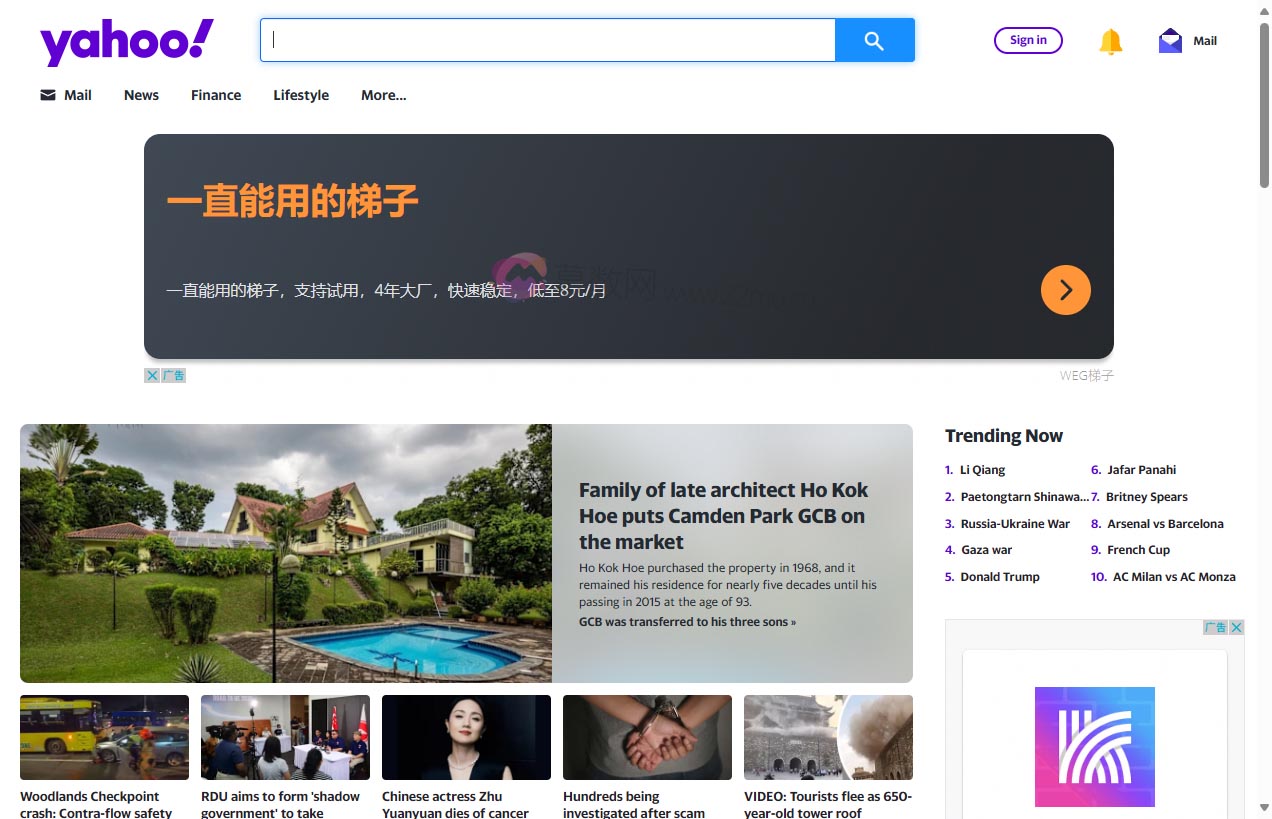
Task: Dismiss the sidebar ad with its X icon
Action: [x=1237, y=627]
